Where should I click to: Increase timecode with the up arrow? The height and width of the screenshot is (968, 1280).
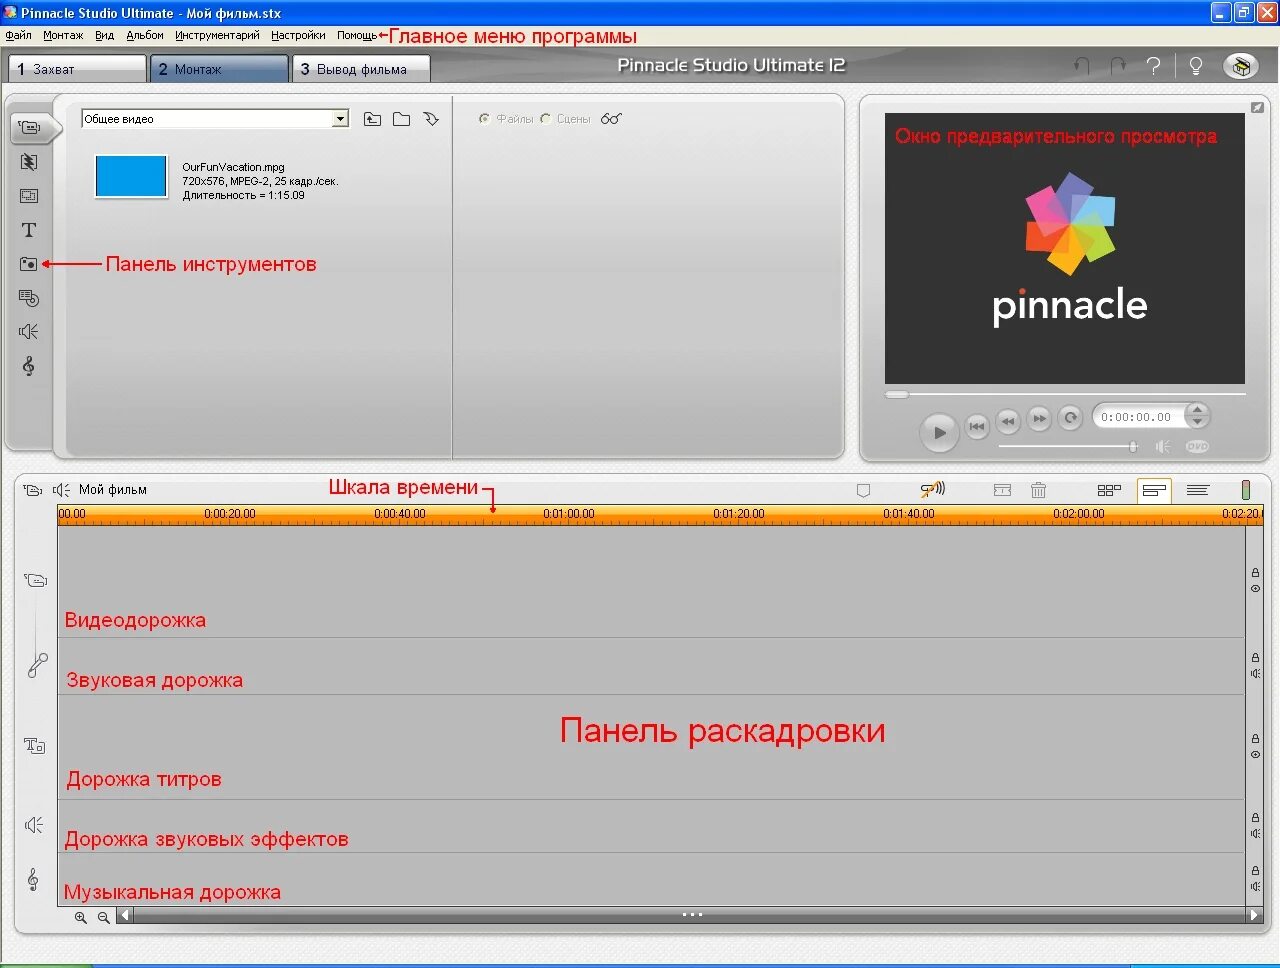pos(1197,410)
